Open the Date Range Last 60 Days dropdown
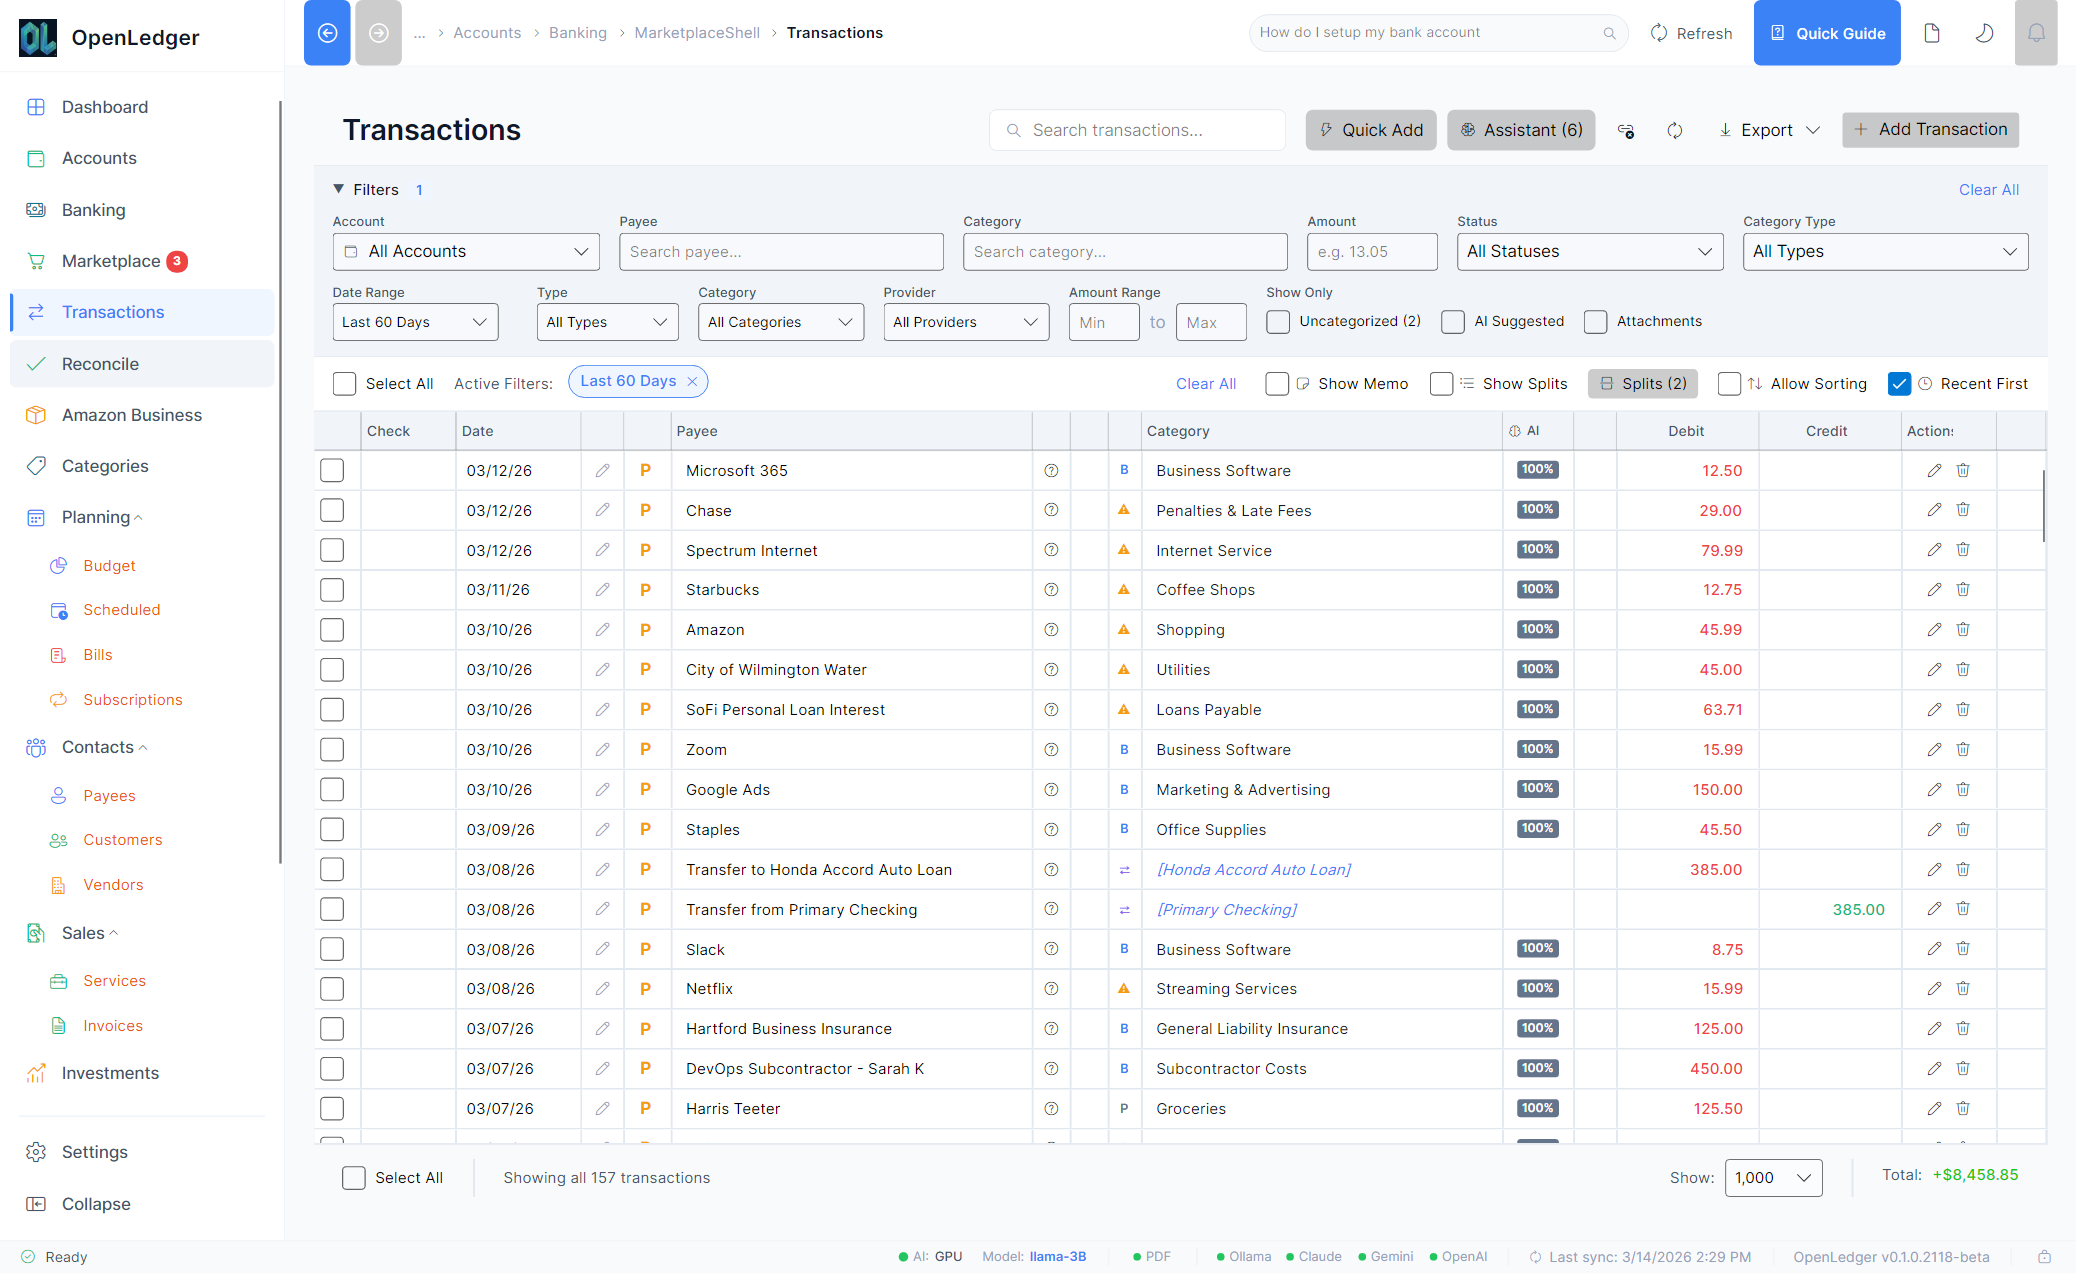Screen dimensions: 2076x1273 [x=415, y=322]
